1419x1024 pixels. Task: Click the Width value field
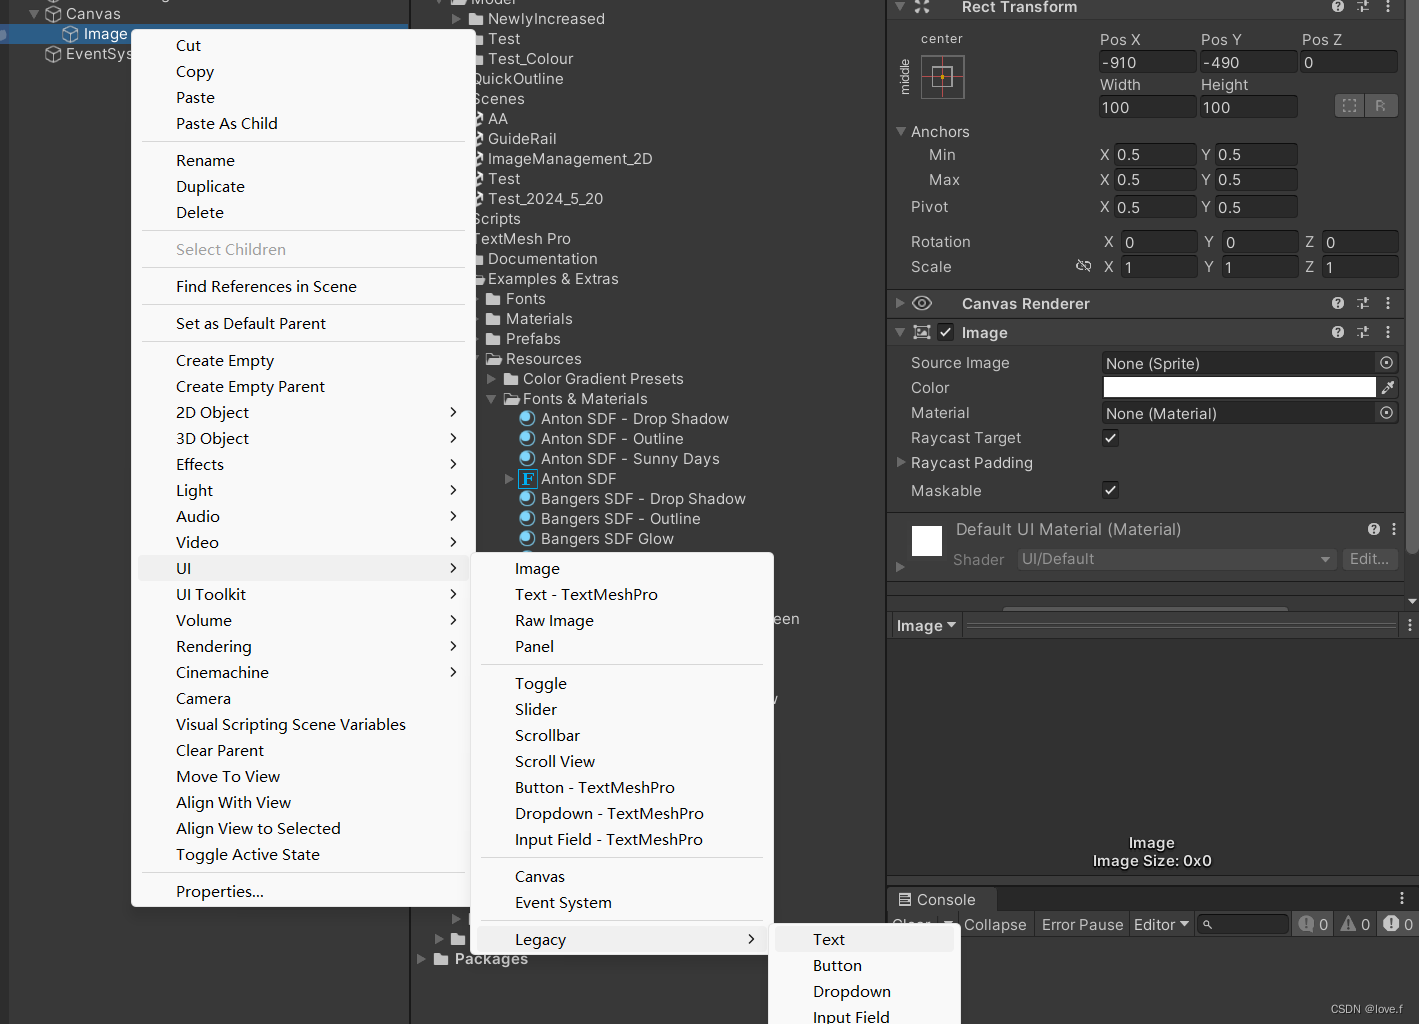1147,107
